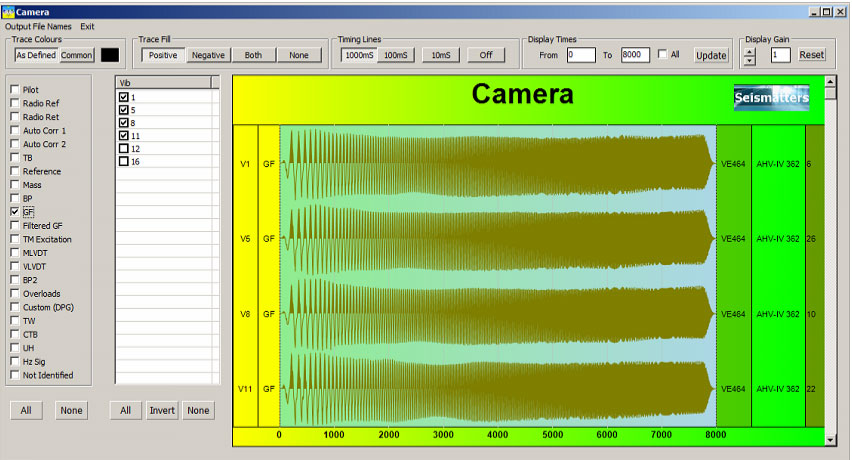Open the Output File Names menu
852x460 pixels.
click(x=38, y=26)
